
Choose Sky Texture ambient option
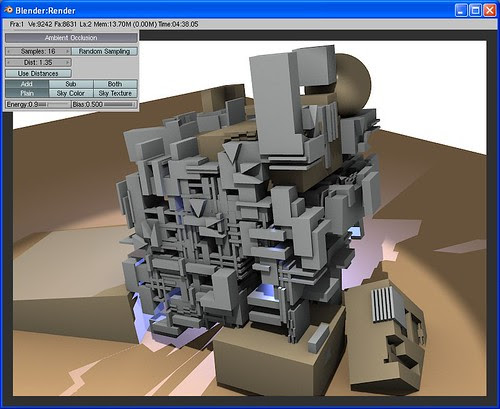coord(115,93)
